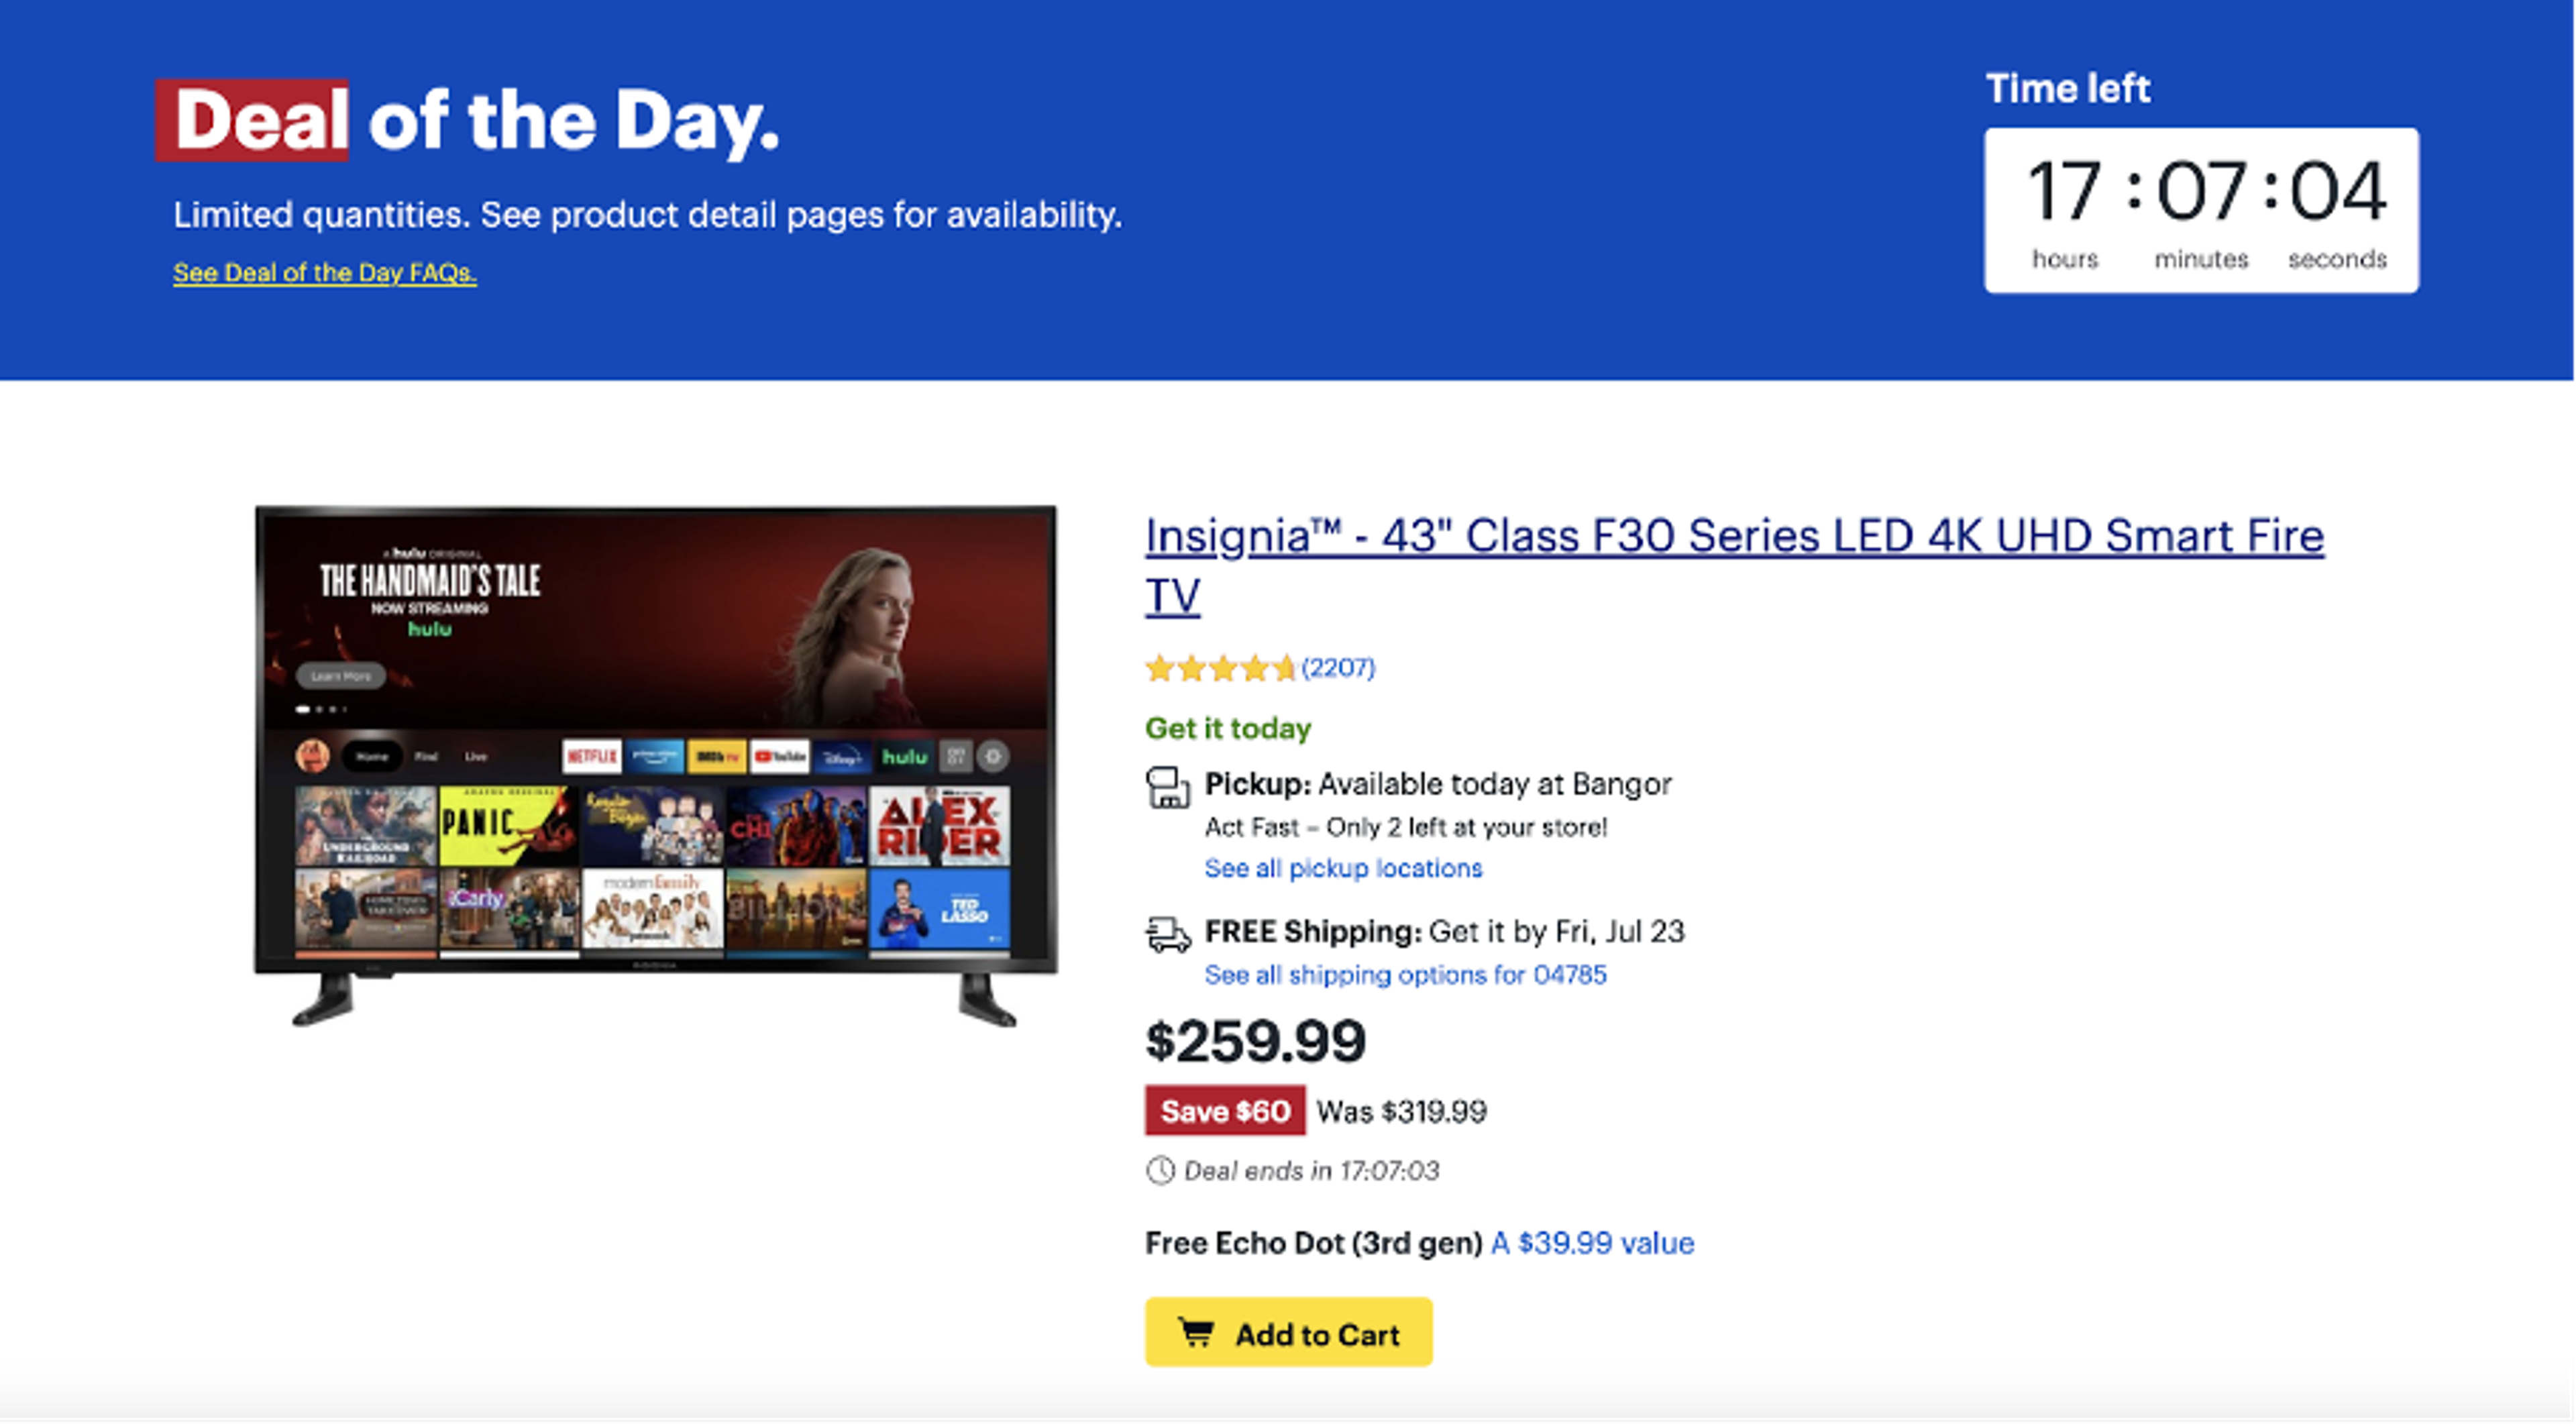The width and height of the screenshot is (2576, 1424).
Task: Select the Live tab on the Fire TV menu
Action: click(477, 758)
